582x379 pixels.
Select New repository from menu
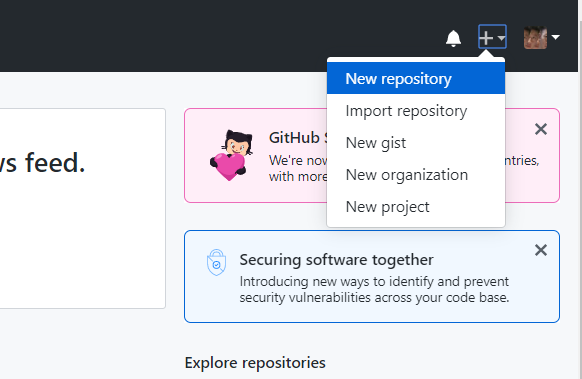click(x=416, y=78)
